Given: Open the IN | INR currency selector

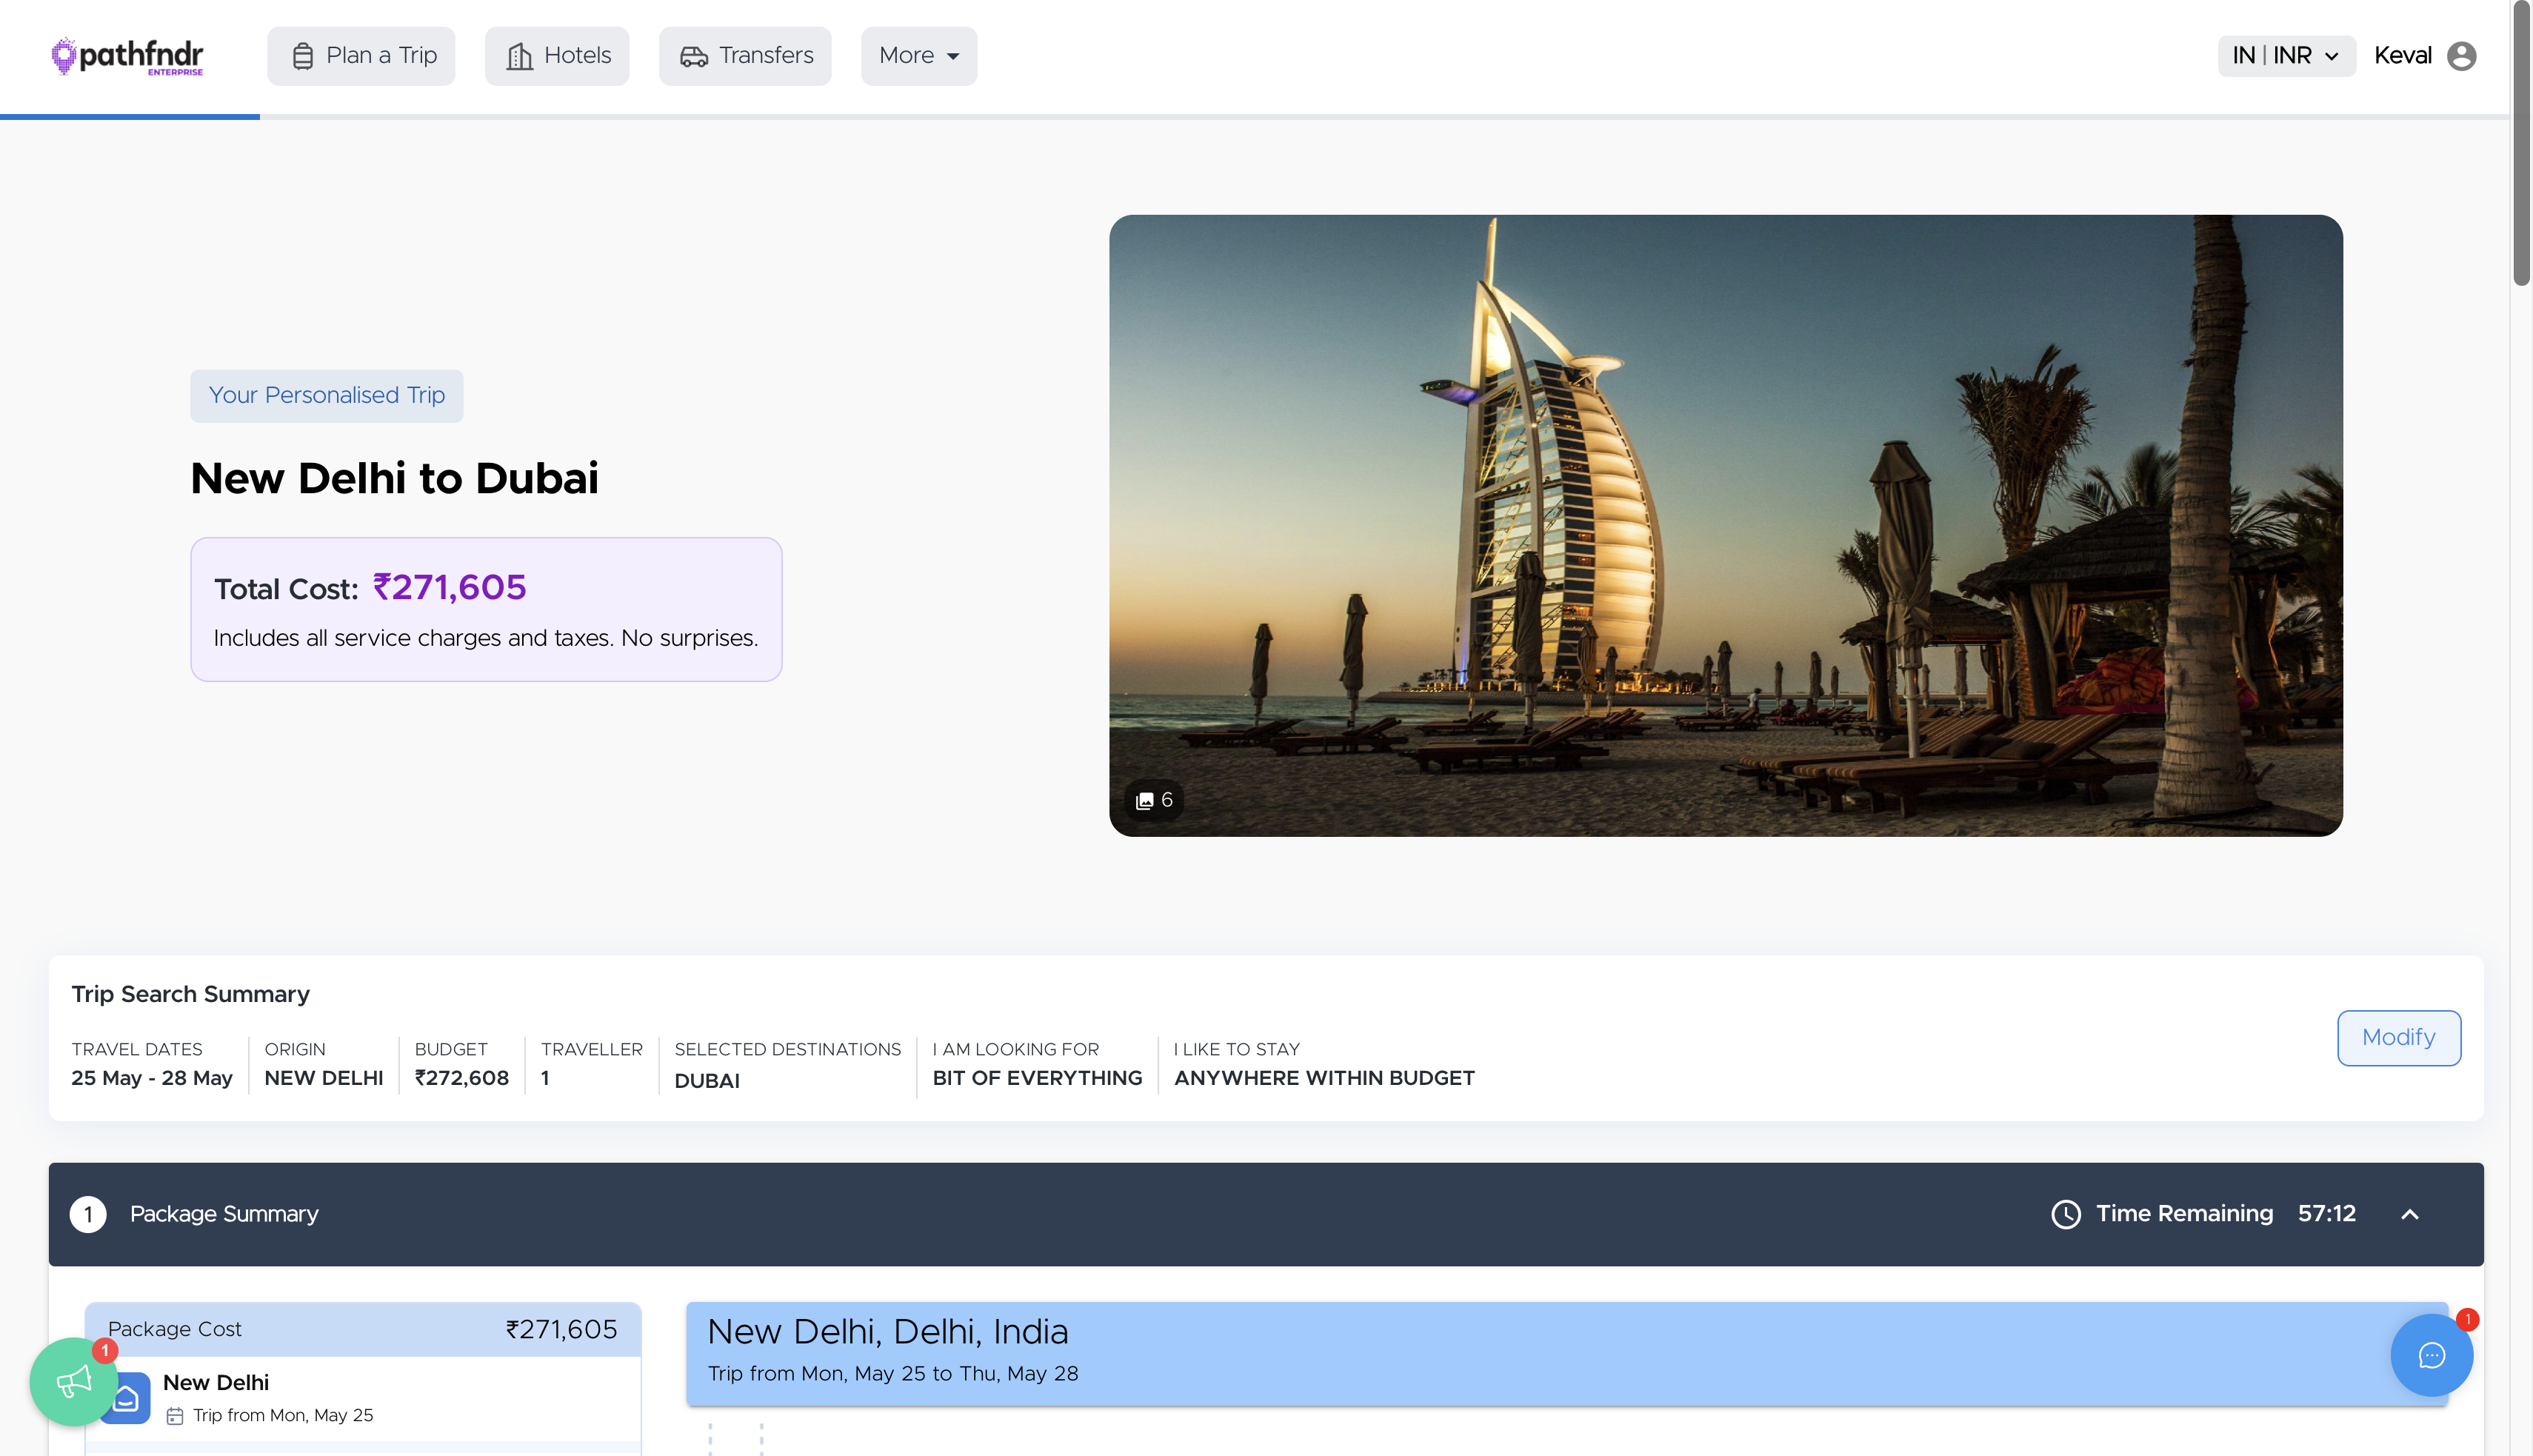Looking at the screenshot, I should click(2286, 56).
